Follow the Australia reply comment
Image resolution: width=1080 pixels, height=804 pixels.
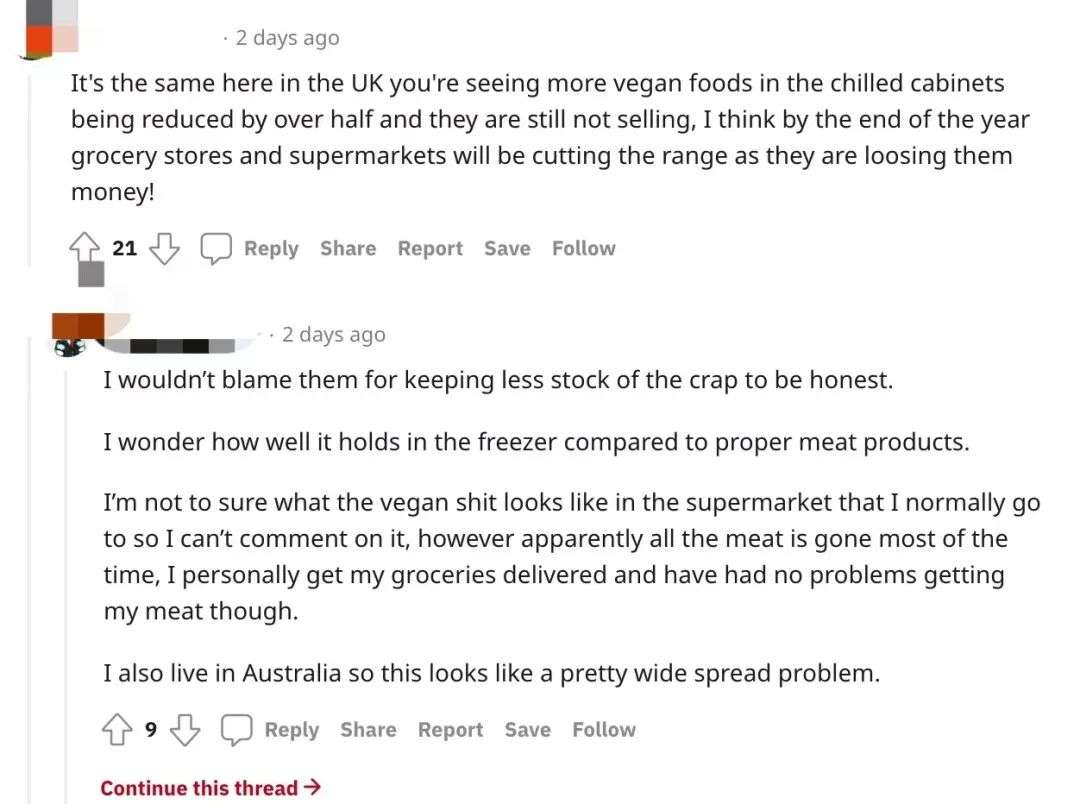click(x=603, y=730)
